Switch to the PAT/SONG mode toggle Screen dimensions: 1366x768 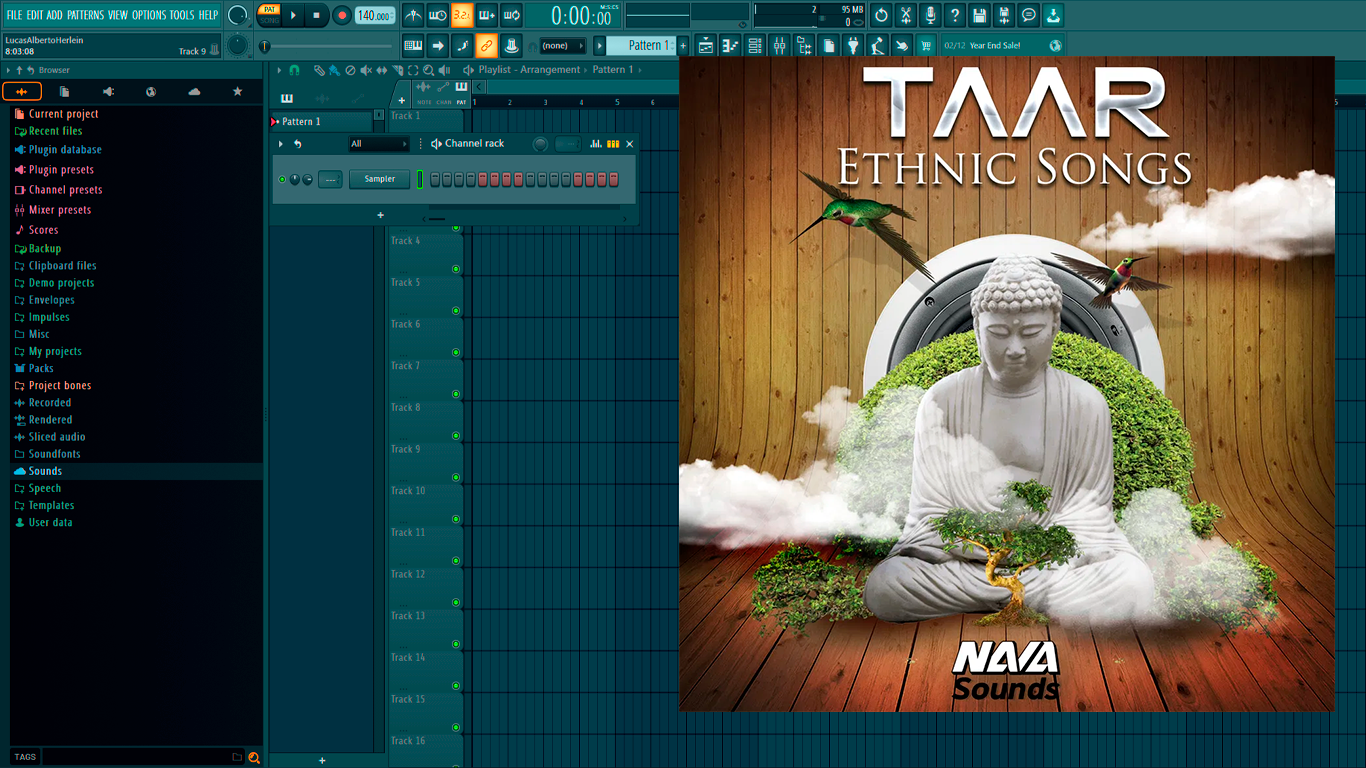[x=269, y=15]
